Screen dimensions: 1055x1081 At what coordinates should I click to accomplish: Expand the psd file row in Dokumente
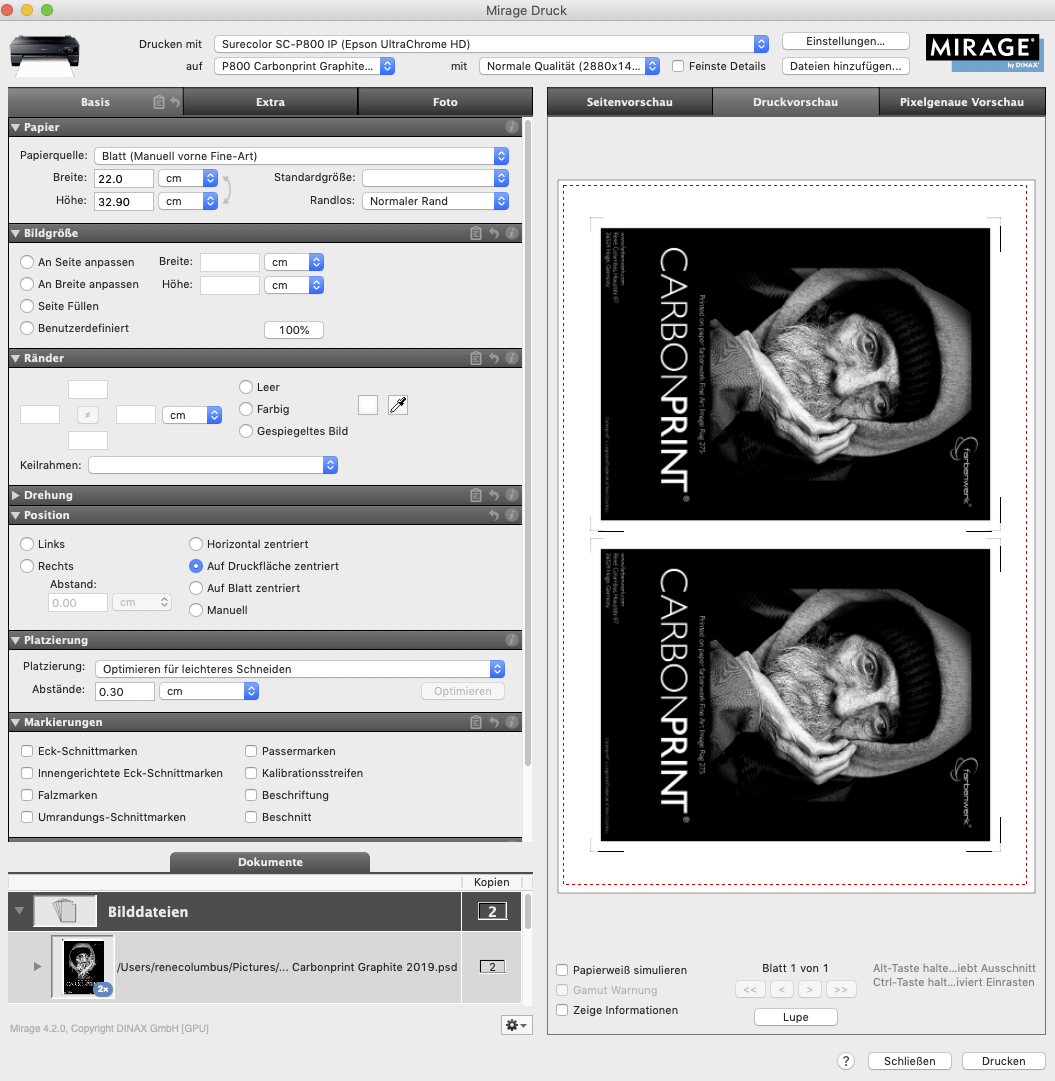[x=37, y=967]
